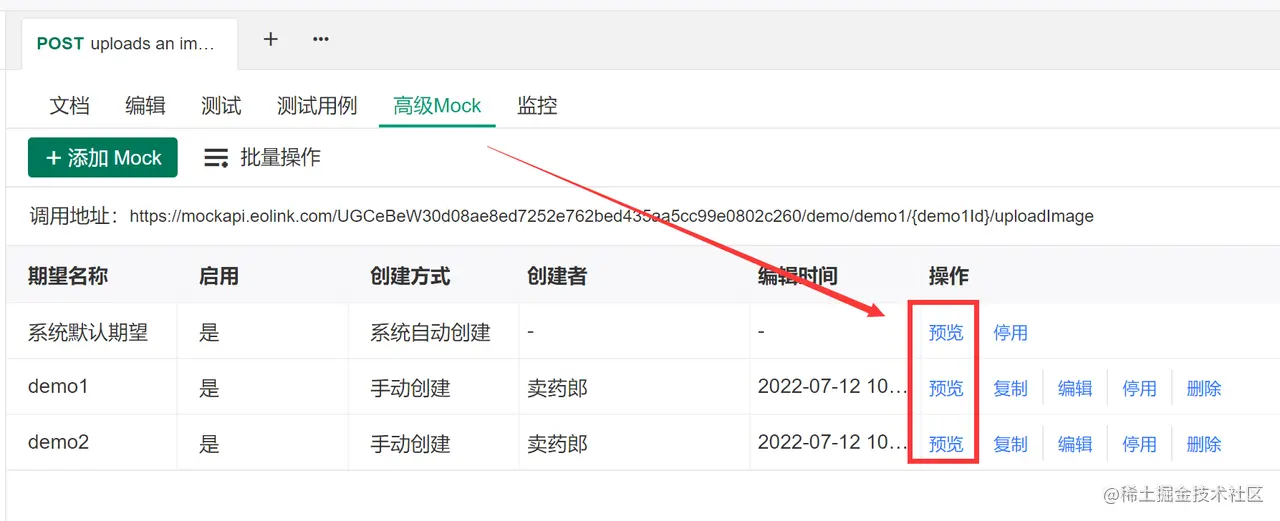Open the 测试用例 tab
Screen dimensions: 1280x521
pyautogui.click(x=317, y=105)
